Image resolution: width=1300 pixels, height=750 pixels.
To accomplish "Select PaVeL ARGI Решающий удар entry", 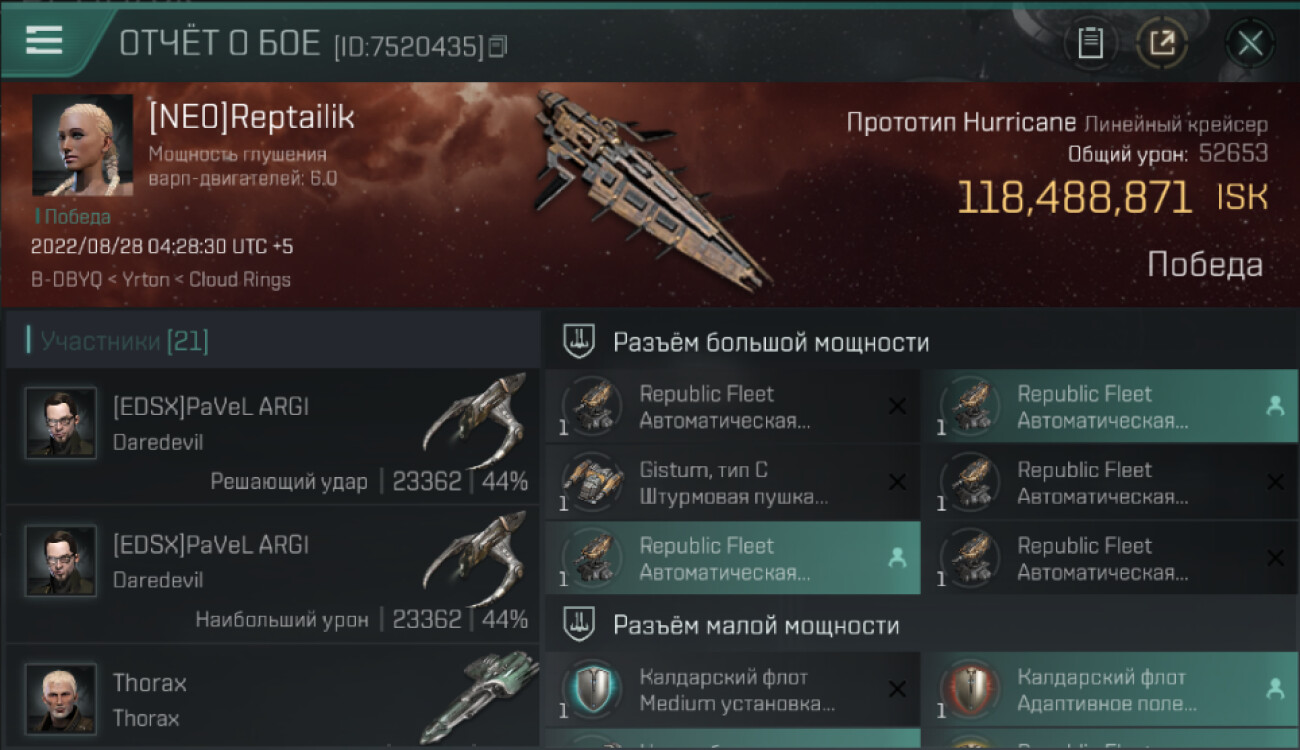I will (272, 435).
